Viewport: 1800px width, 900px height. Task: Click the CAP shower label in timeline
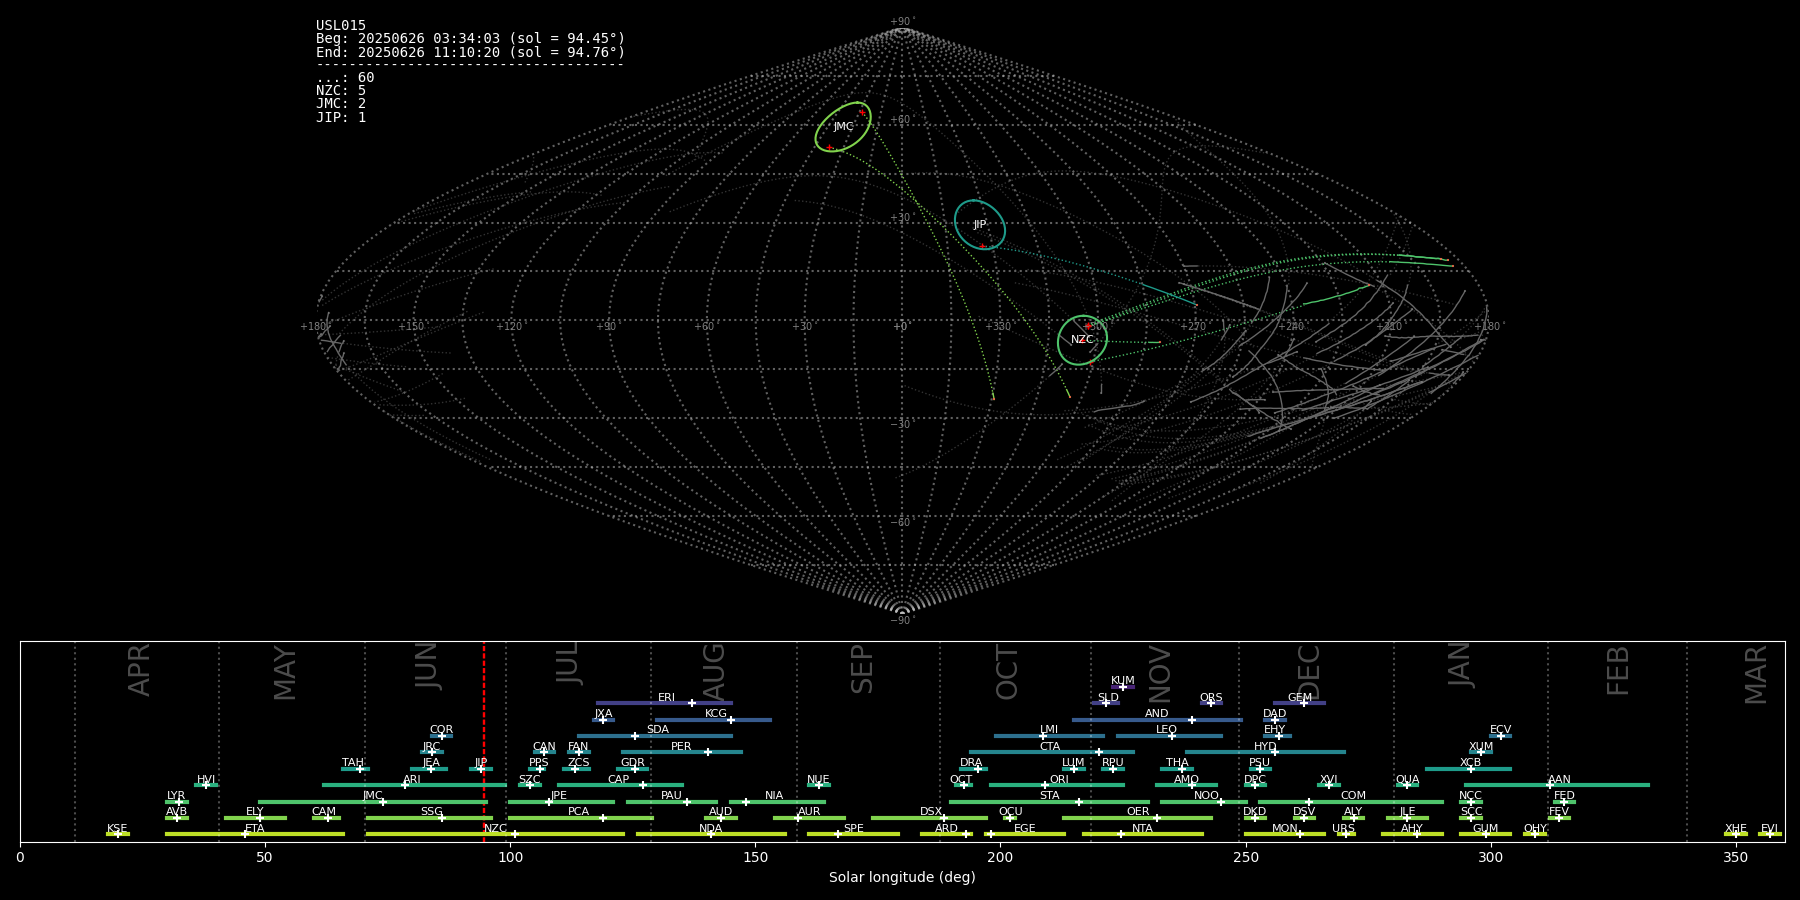click(618, 779)
